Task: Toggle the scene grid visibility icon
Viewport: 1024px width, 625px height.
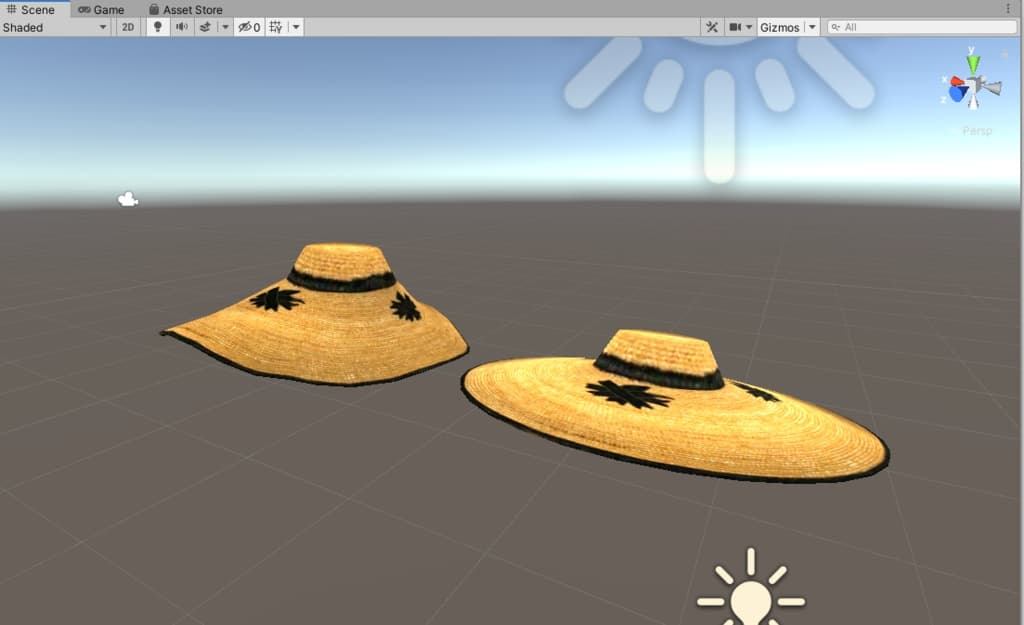Action: (276, 27)
